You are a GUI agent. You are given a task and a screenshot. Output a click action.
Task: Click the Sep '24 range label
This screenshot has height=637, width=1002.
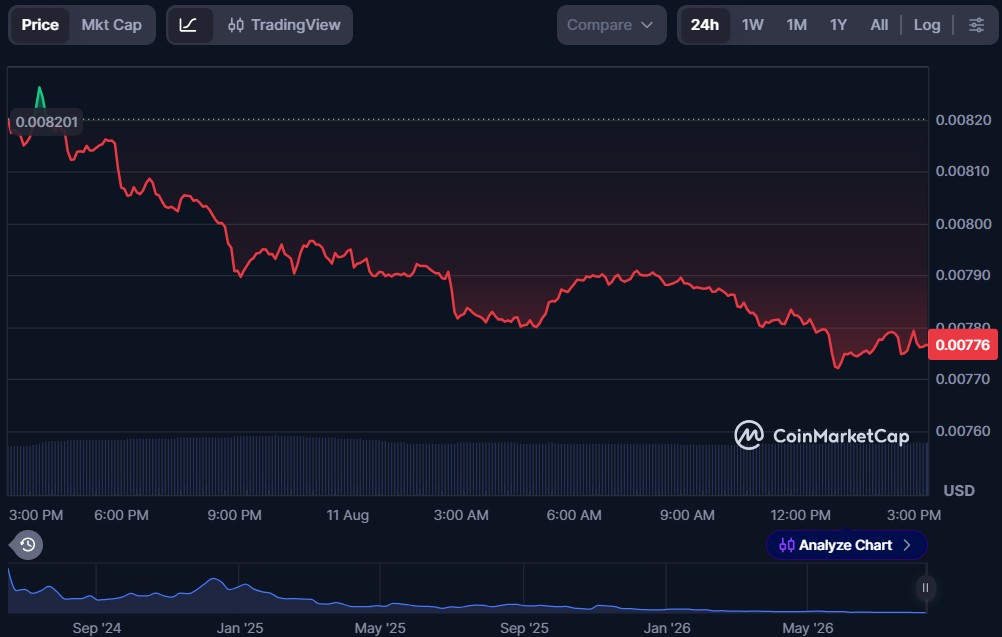pos(96,628)
